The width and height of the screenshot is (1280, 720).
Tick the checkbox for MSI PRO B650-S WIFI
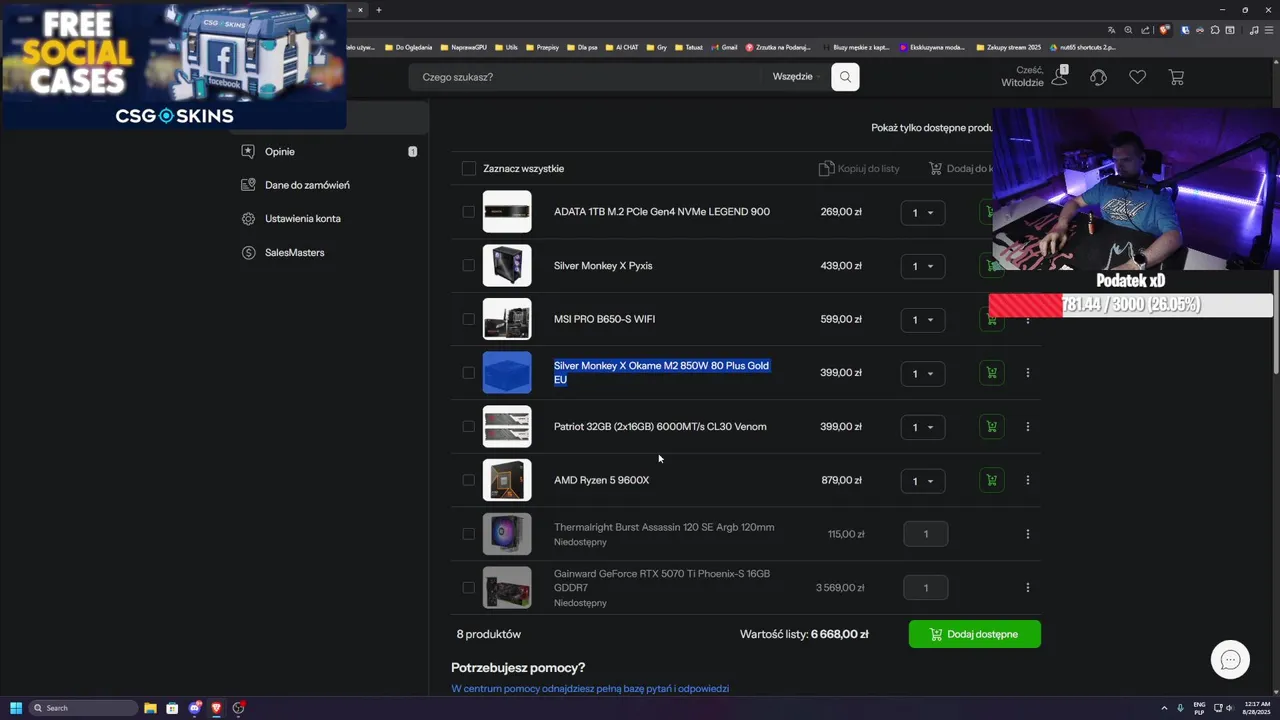click(x=469, y=319)
